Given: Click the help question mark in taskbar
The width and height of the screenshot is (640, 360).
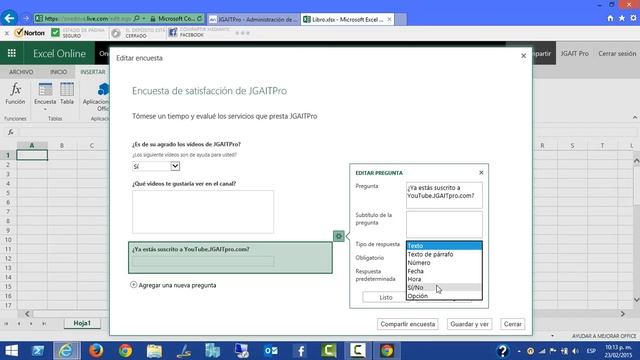Looking at the screenshot, I should [x=502, y=351].
